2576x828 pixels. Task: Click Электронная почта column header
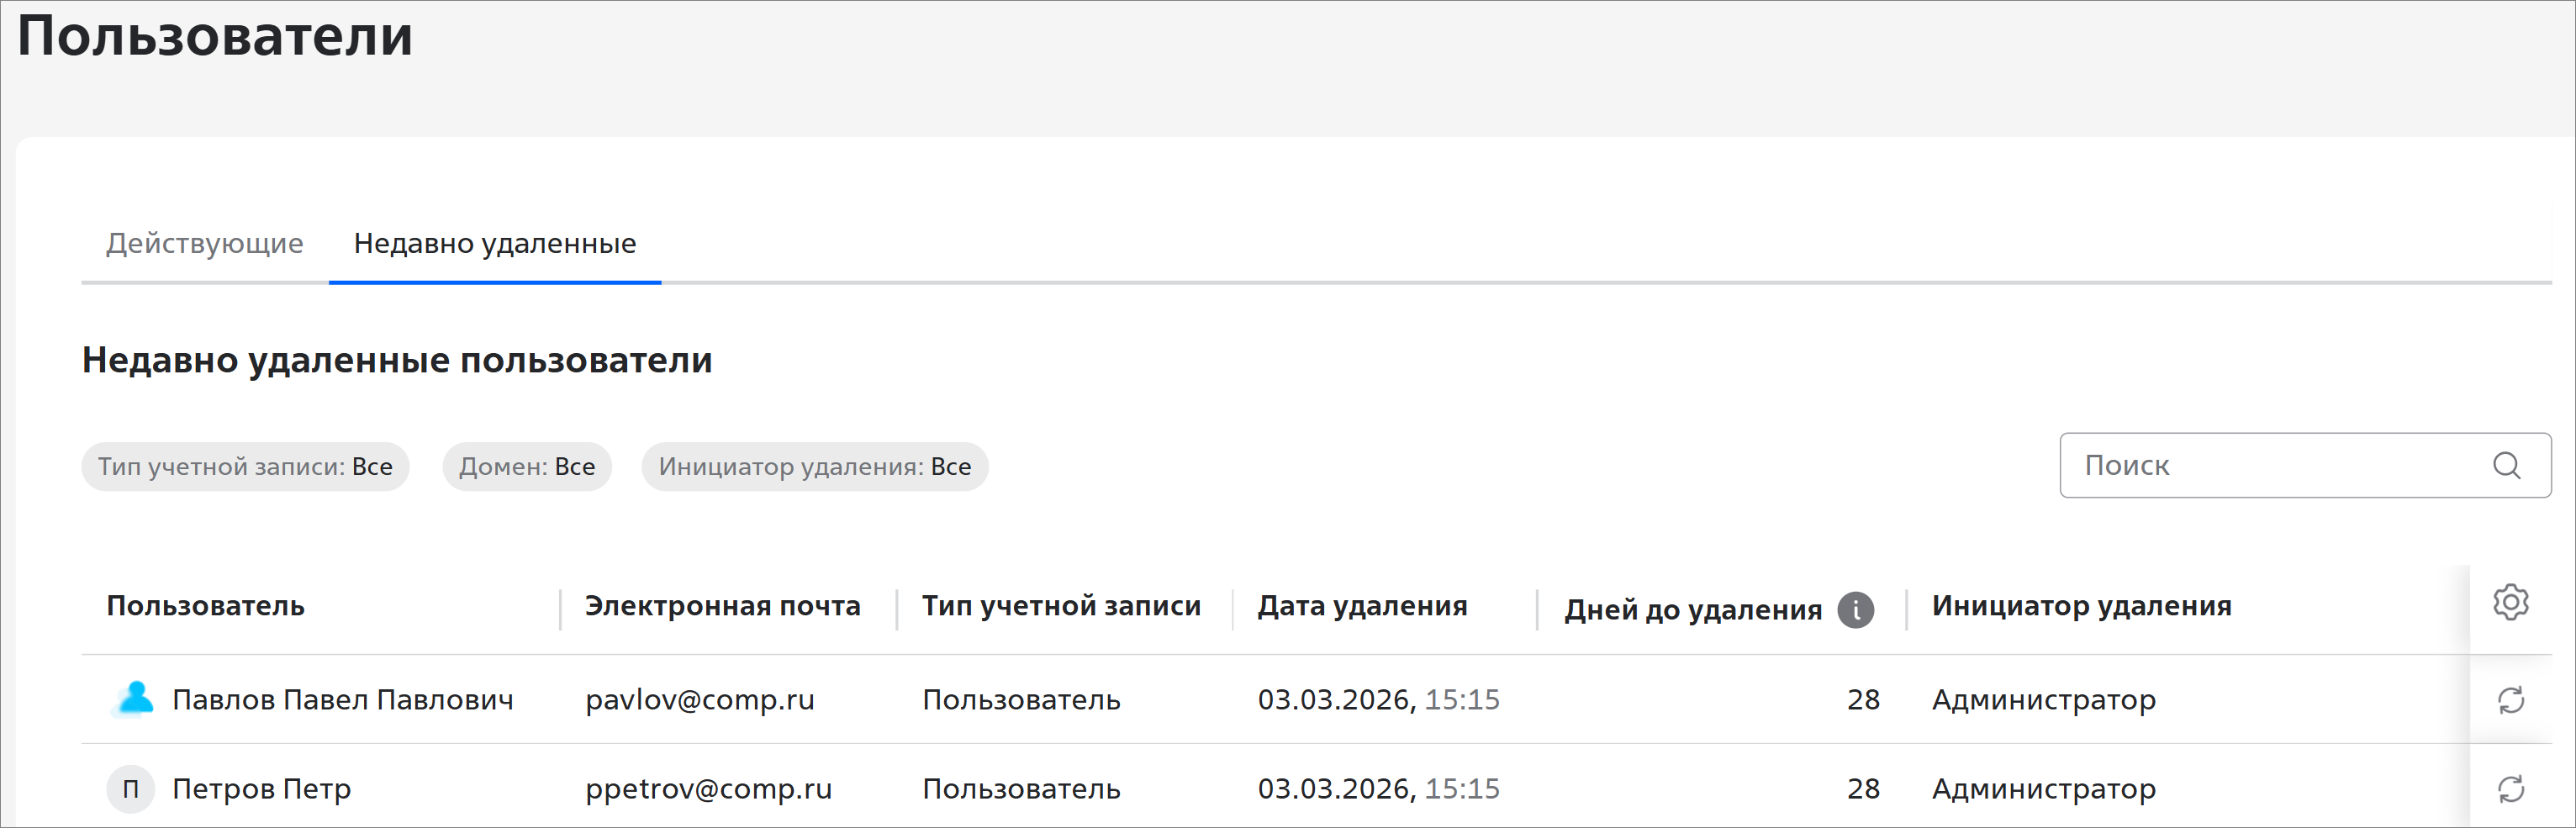coord(722,606)
